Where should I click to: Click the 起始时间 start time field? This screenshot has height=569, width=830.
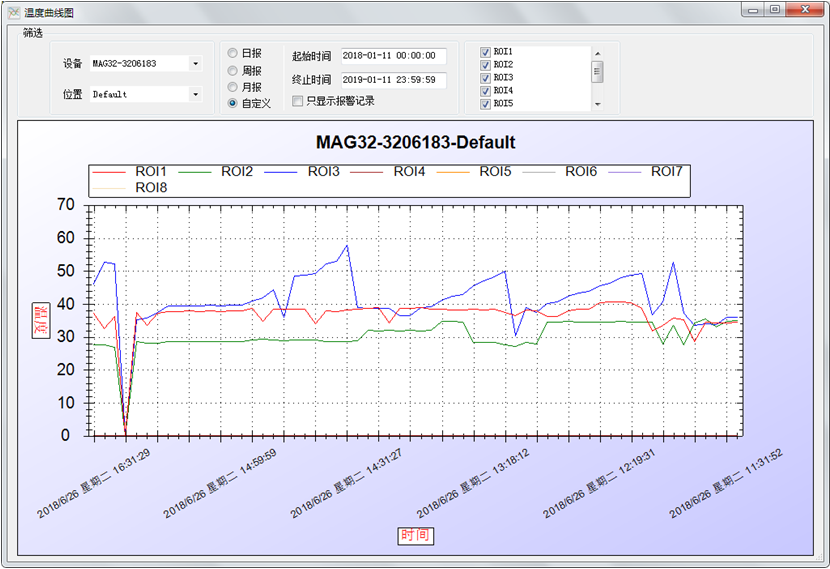tap(393, 56)
